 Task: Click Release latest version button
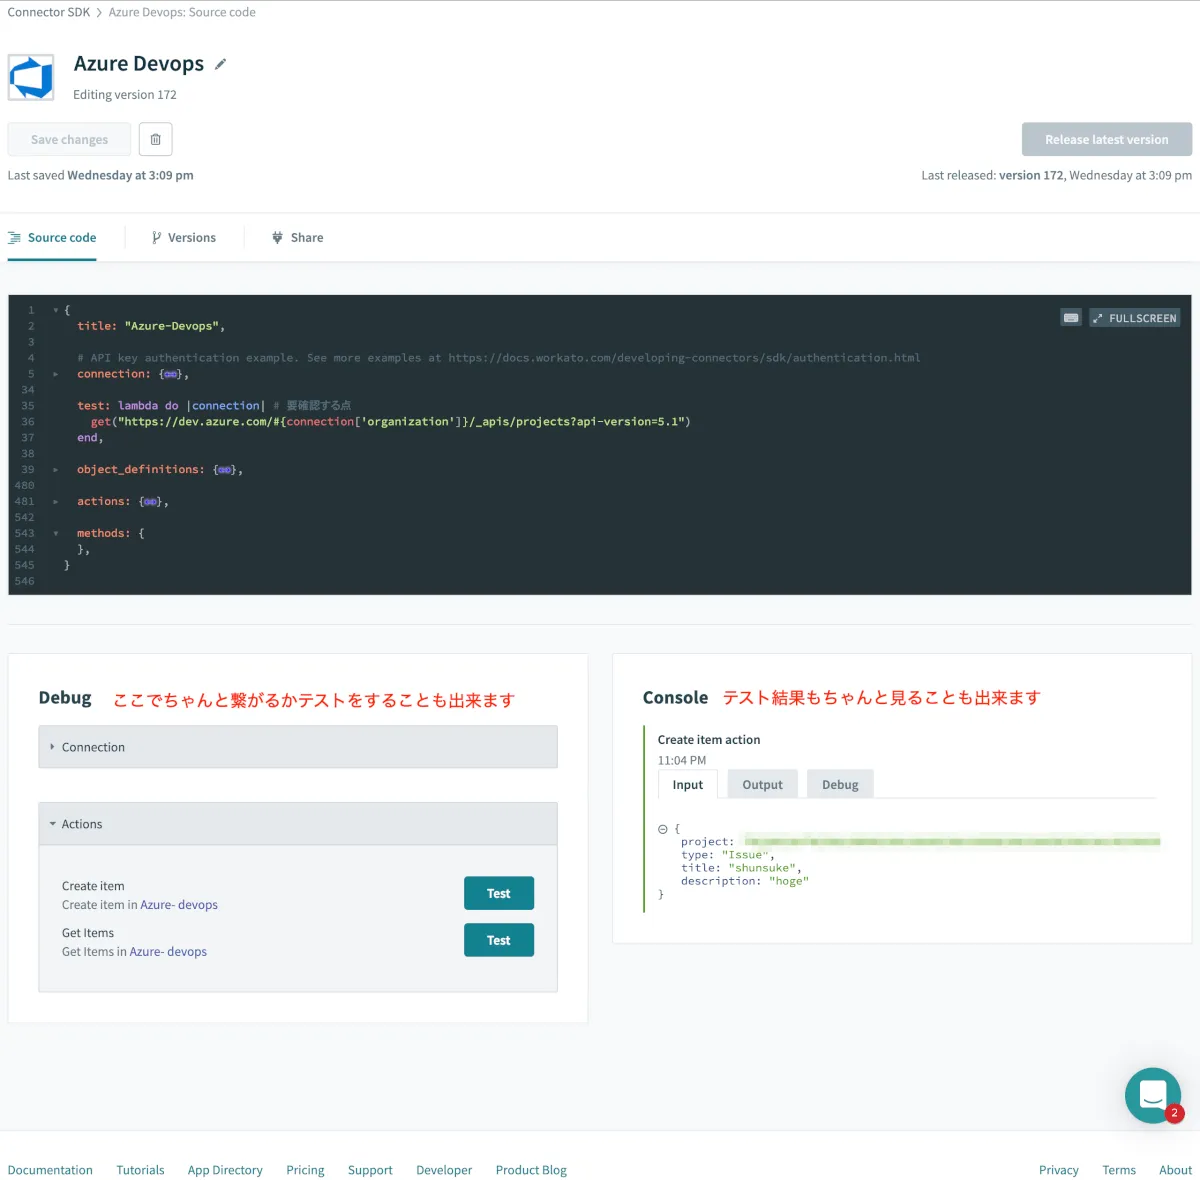pyautogui.click(x=1106, y=139)
